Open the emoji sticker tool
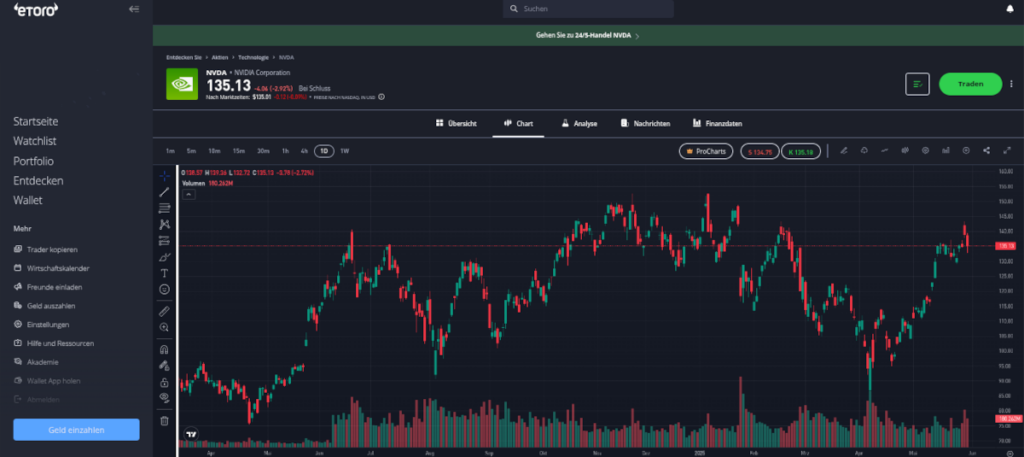Viewport: 1024px width, 457px height. (x=165, y=289)
